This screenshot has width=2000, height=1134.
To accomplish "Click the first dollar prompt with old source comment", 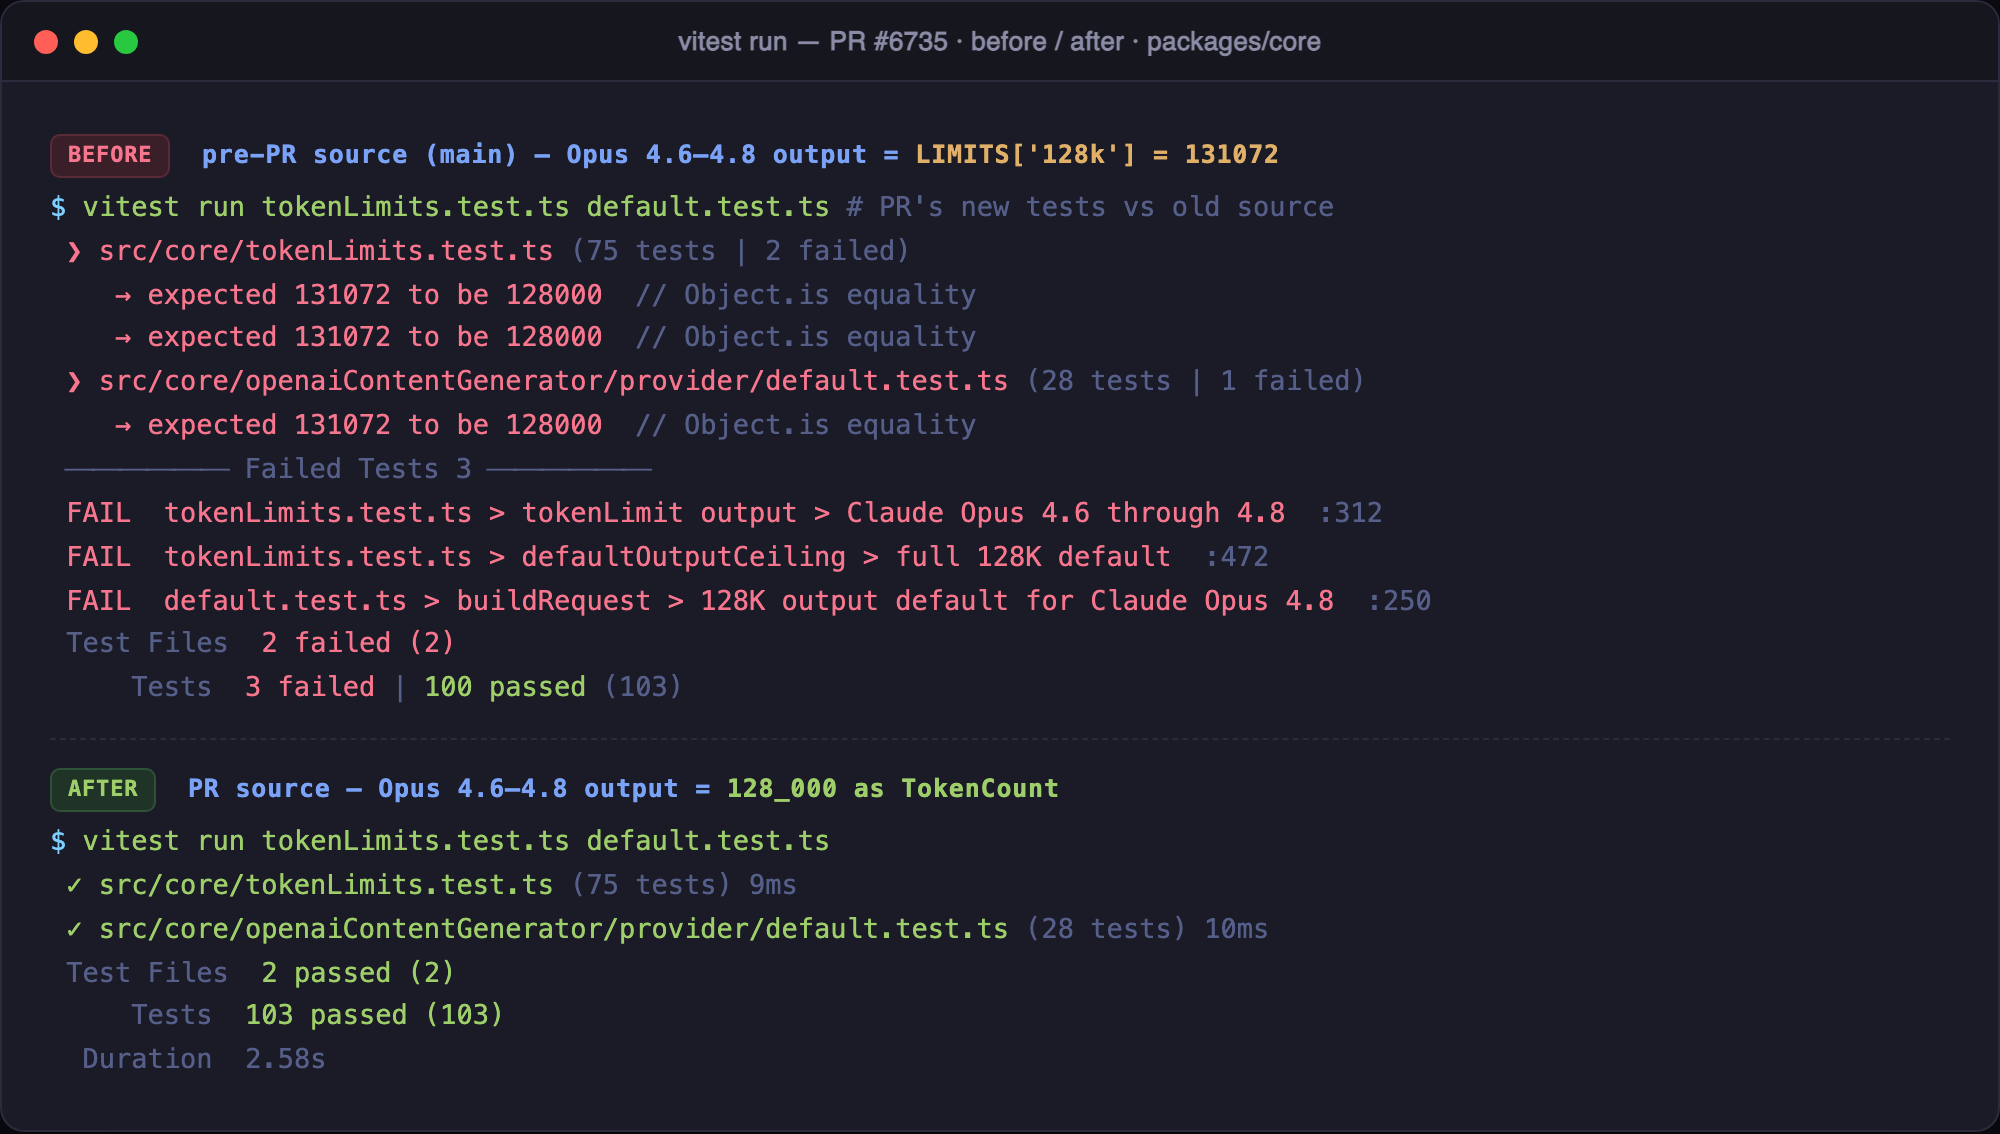I will point(59,207).
